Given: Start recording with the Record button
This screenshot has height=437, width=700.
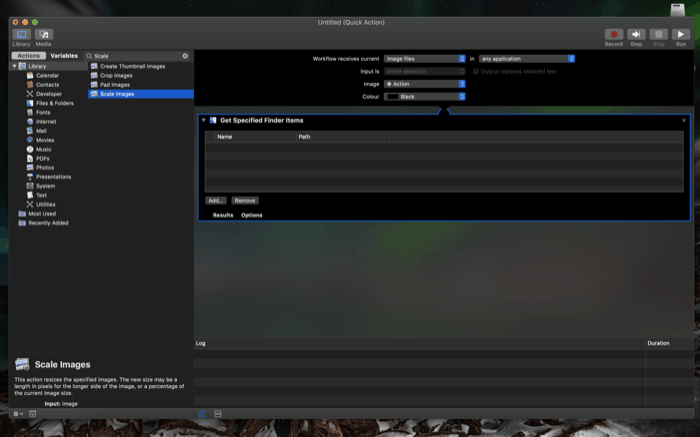Looking at the screenshot, I should pos(614,34).
